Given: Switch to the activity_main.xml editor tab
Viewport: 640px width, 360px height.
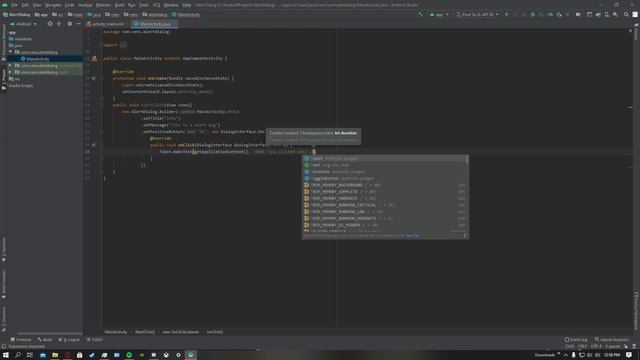Looking at the screenshot, I should point(107,24).
